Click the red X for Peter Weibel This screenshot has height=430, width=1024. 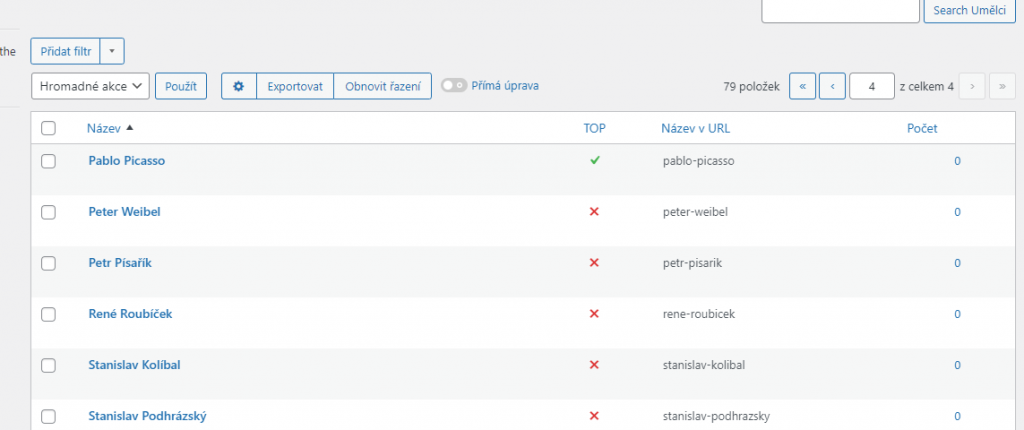(x=594, y=212)
